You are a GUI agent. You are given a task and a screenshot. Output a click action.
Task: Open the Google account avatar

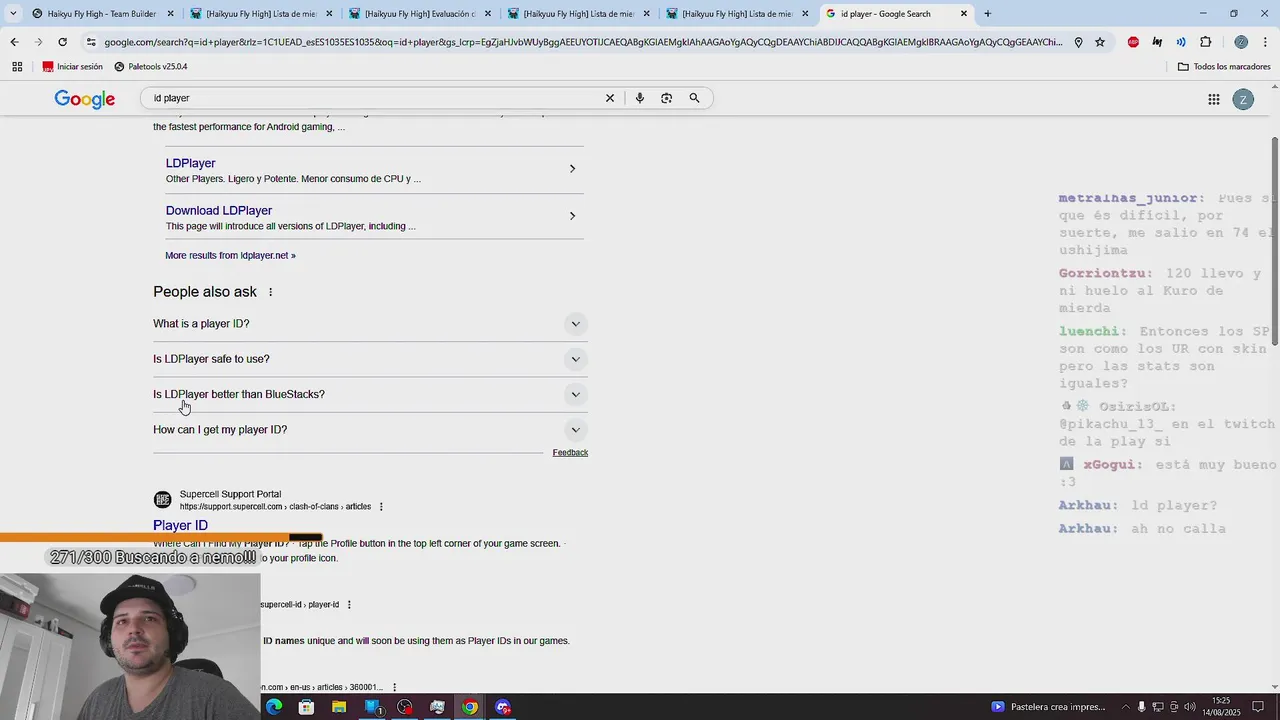pos(1243,99)
